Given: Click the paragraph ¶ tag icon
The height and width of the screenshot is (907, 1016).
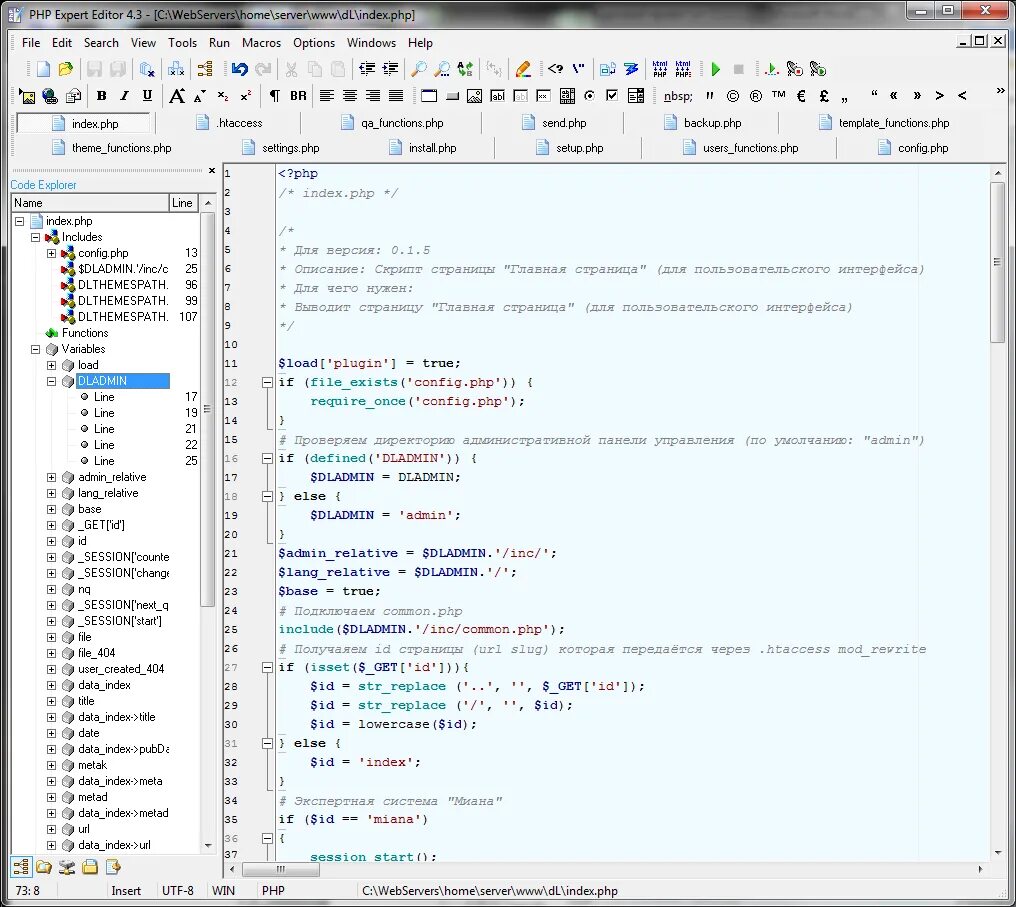Looking at the screenshot, I should click(x=274, y=96).
